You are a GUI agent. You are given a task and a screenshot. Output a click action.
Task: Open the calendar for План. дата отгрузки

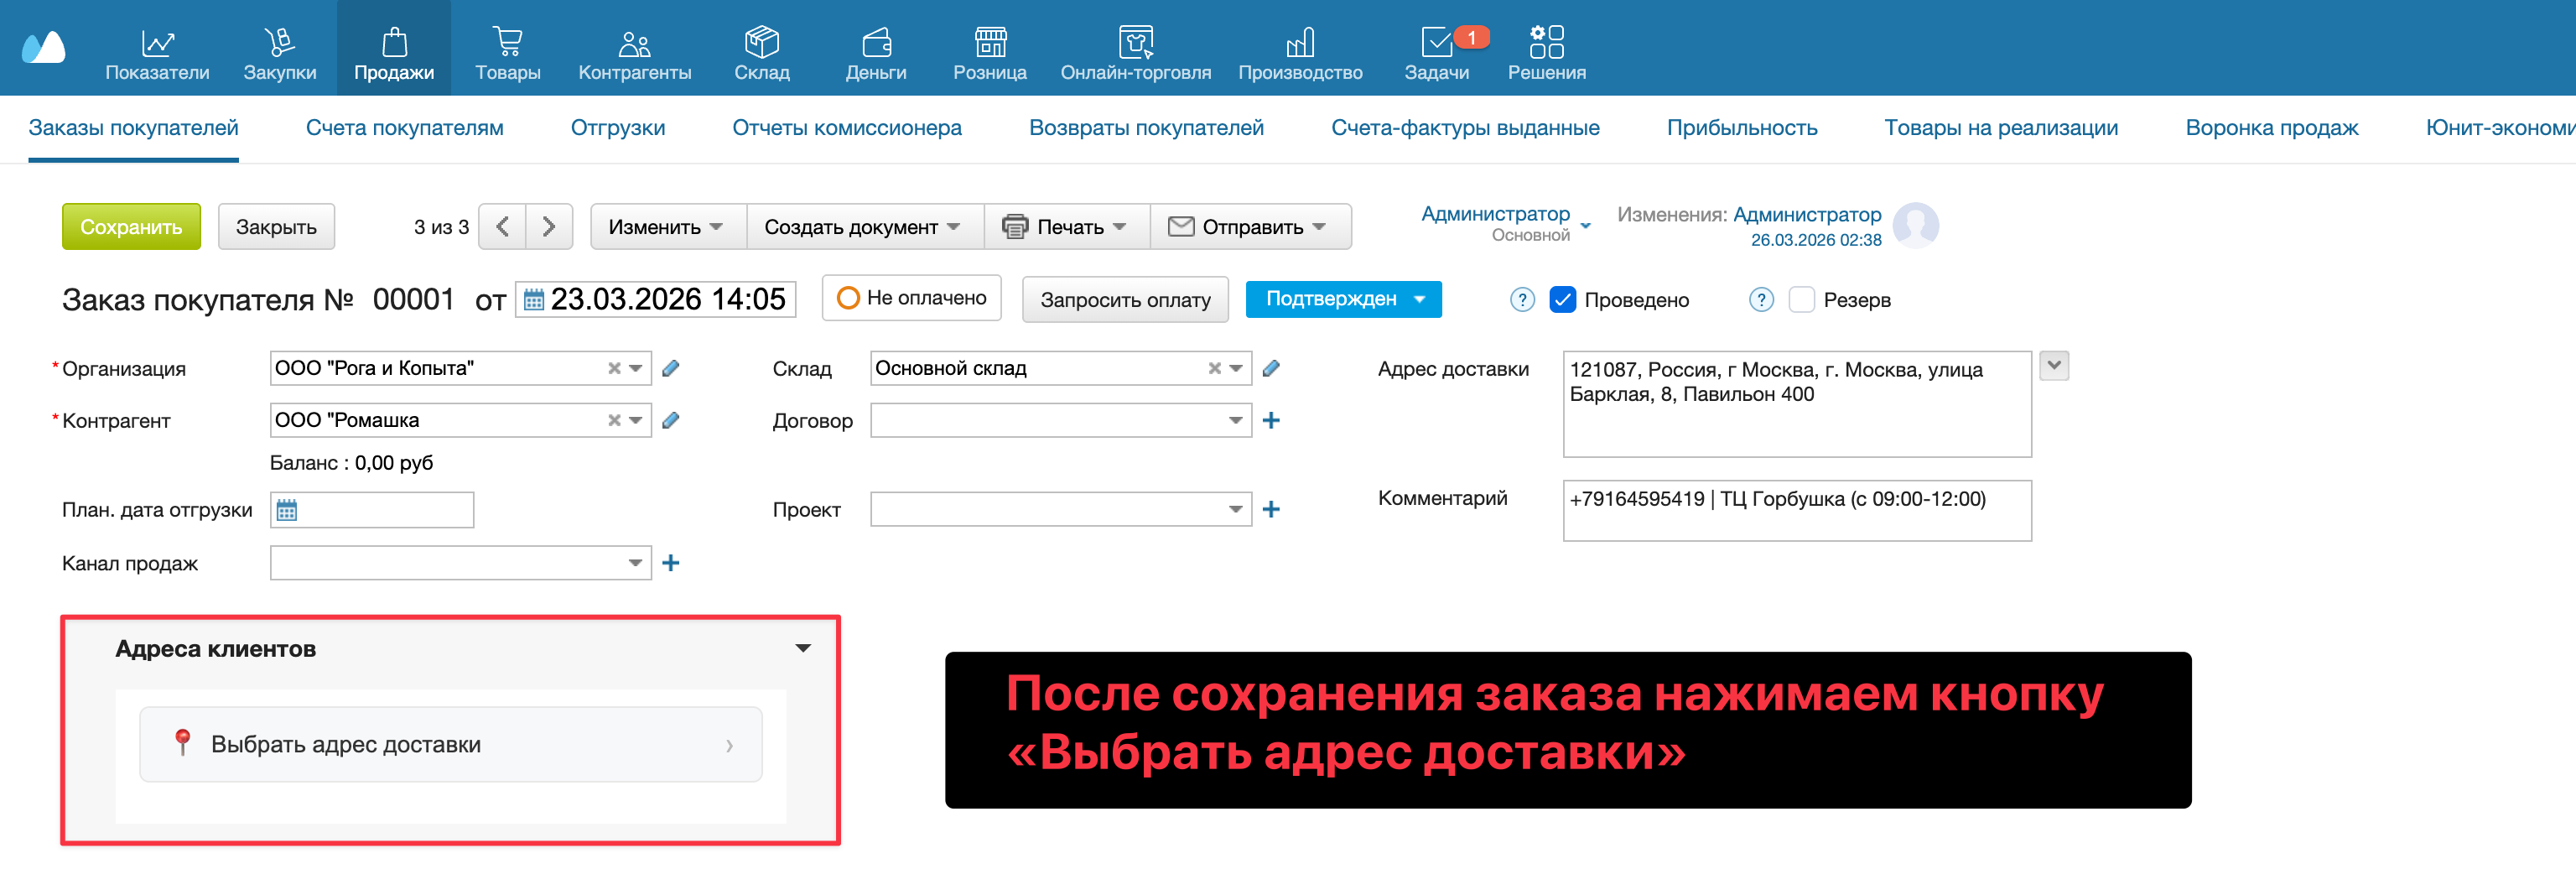289,510
